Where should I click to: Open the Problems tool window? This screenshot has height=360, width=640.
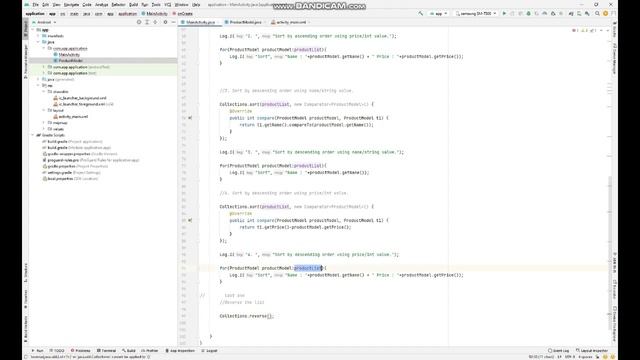pyautogui.click(x=80, y=351)
